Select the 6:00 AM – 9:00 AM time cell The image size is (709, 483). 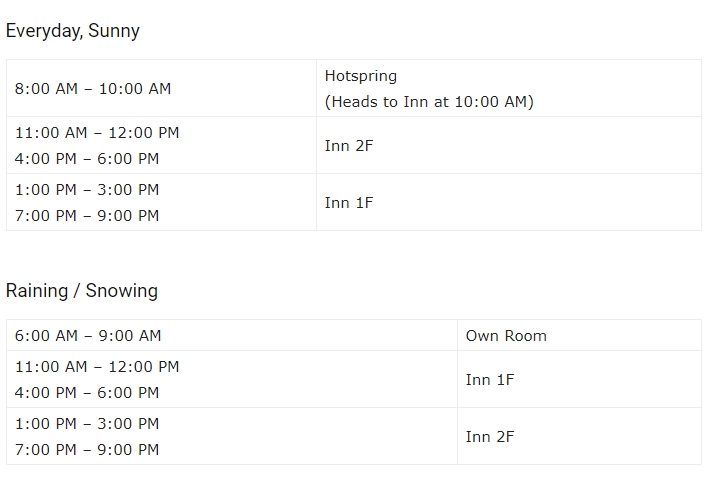(88, 336)
